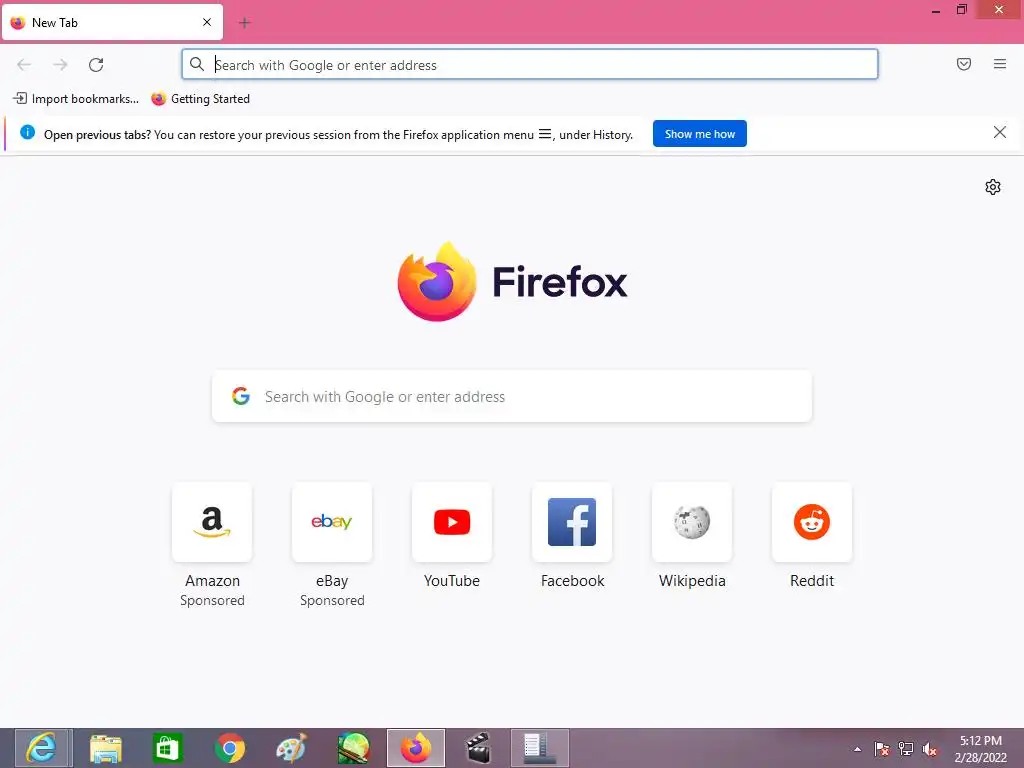Click the Sponsored label under eBay
Viewport: 1024px width, 768px height.
[x=332, y=600]
